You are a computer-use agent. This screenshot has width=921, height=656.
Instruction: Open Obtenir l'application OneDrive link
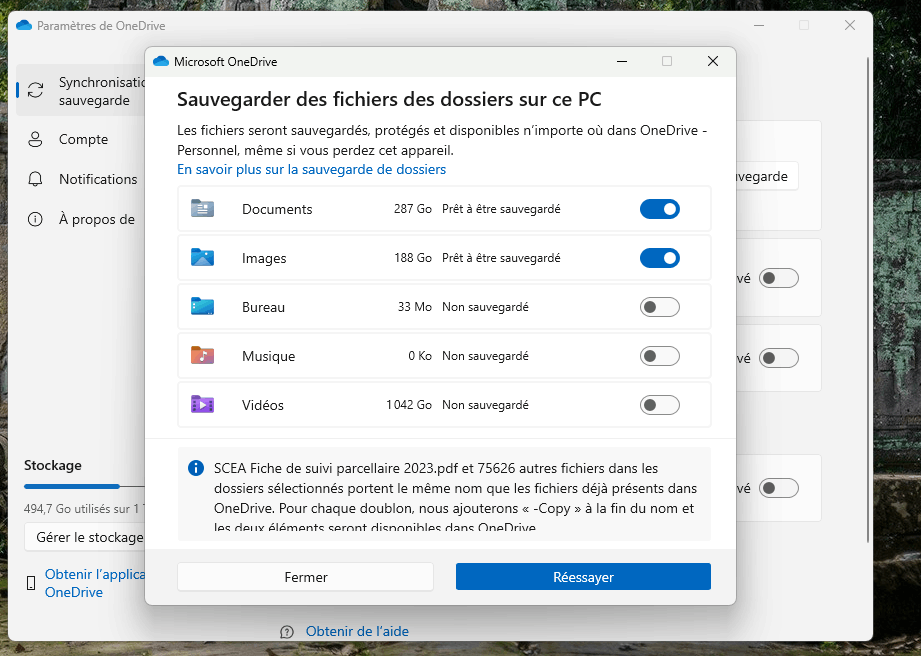pyautogui.click(x=94, y=583)
